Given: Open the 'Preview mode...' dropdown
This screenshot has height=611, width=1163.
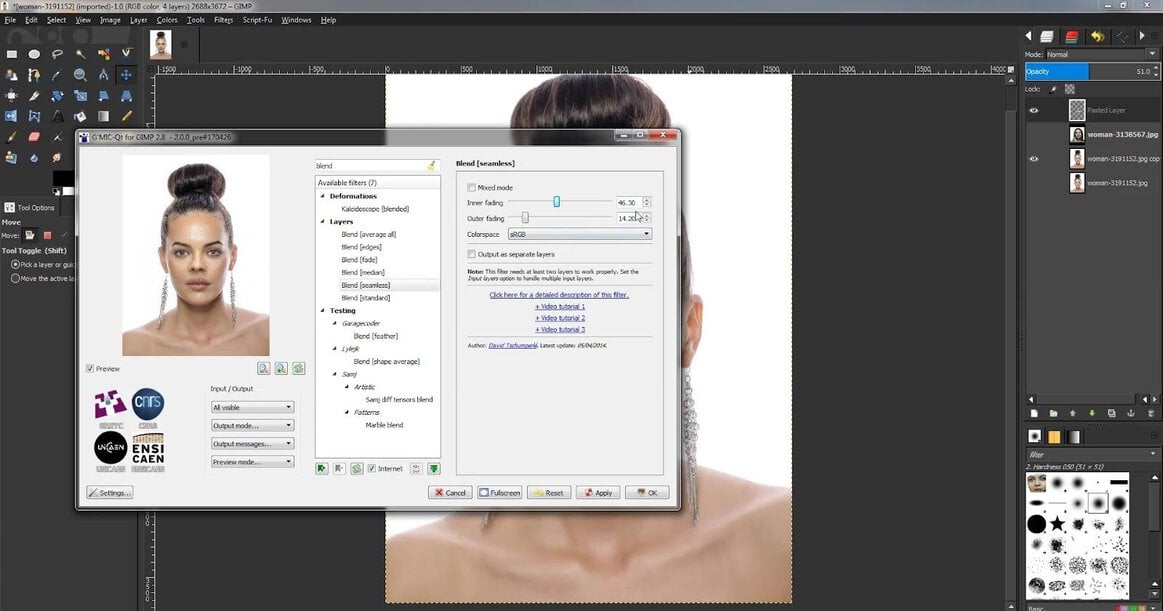Looking at the screenshot, I should (252, 462).
